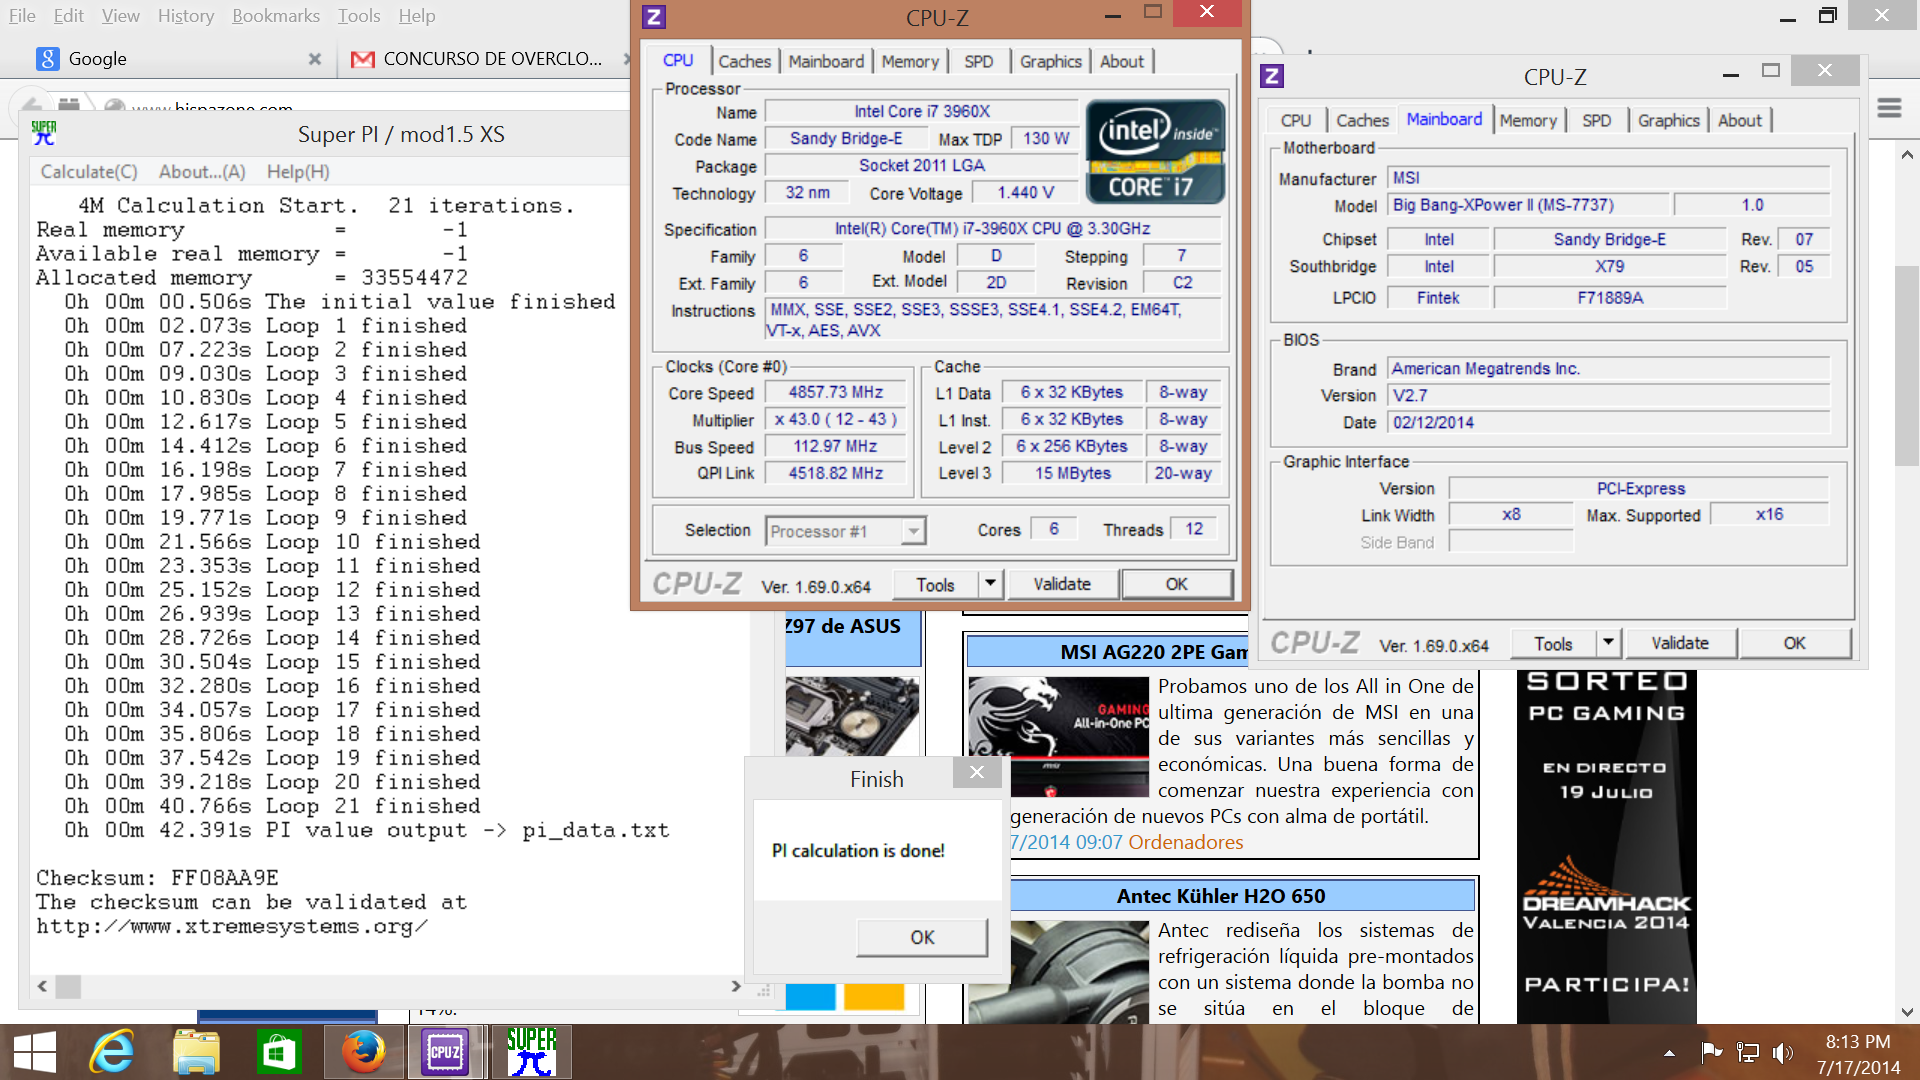
Task: Open Internet Explorer from the taskbar
Action: point(112,1052)
